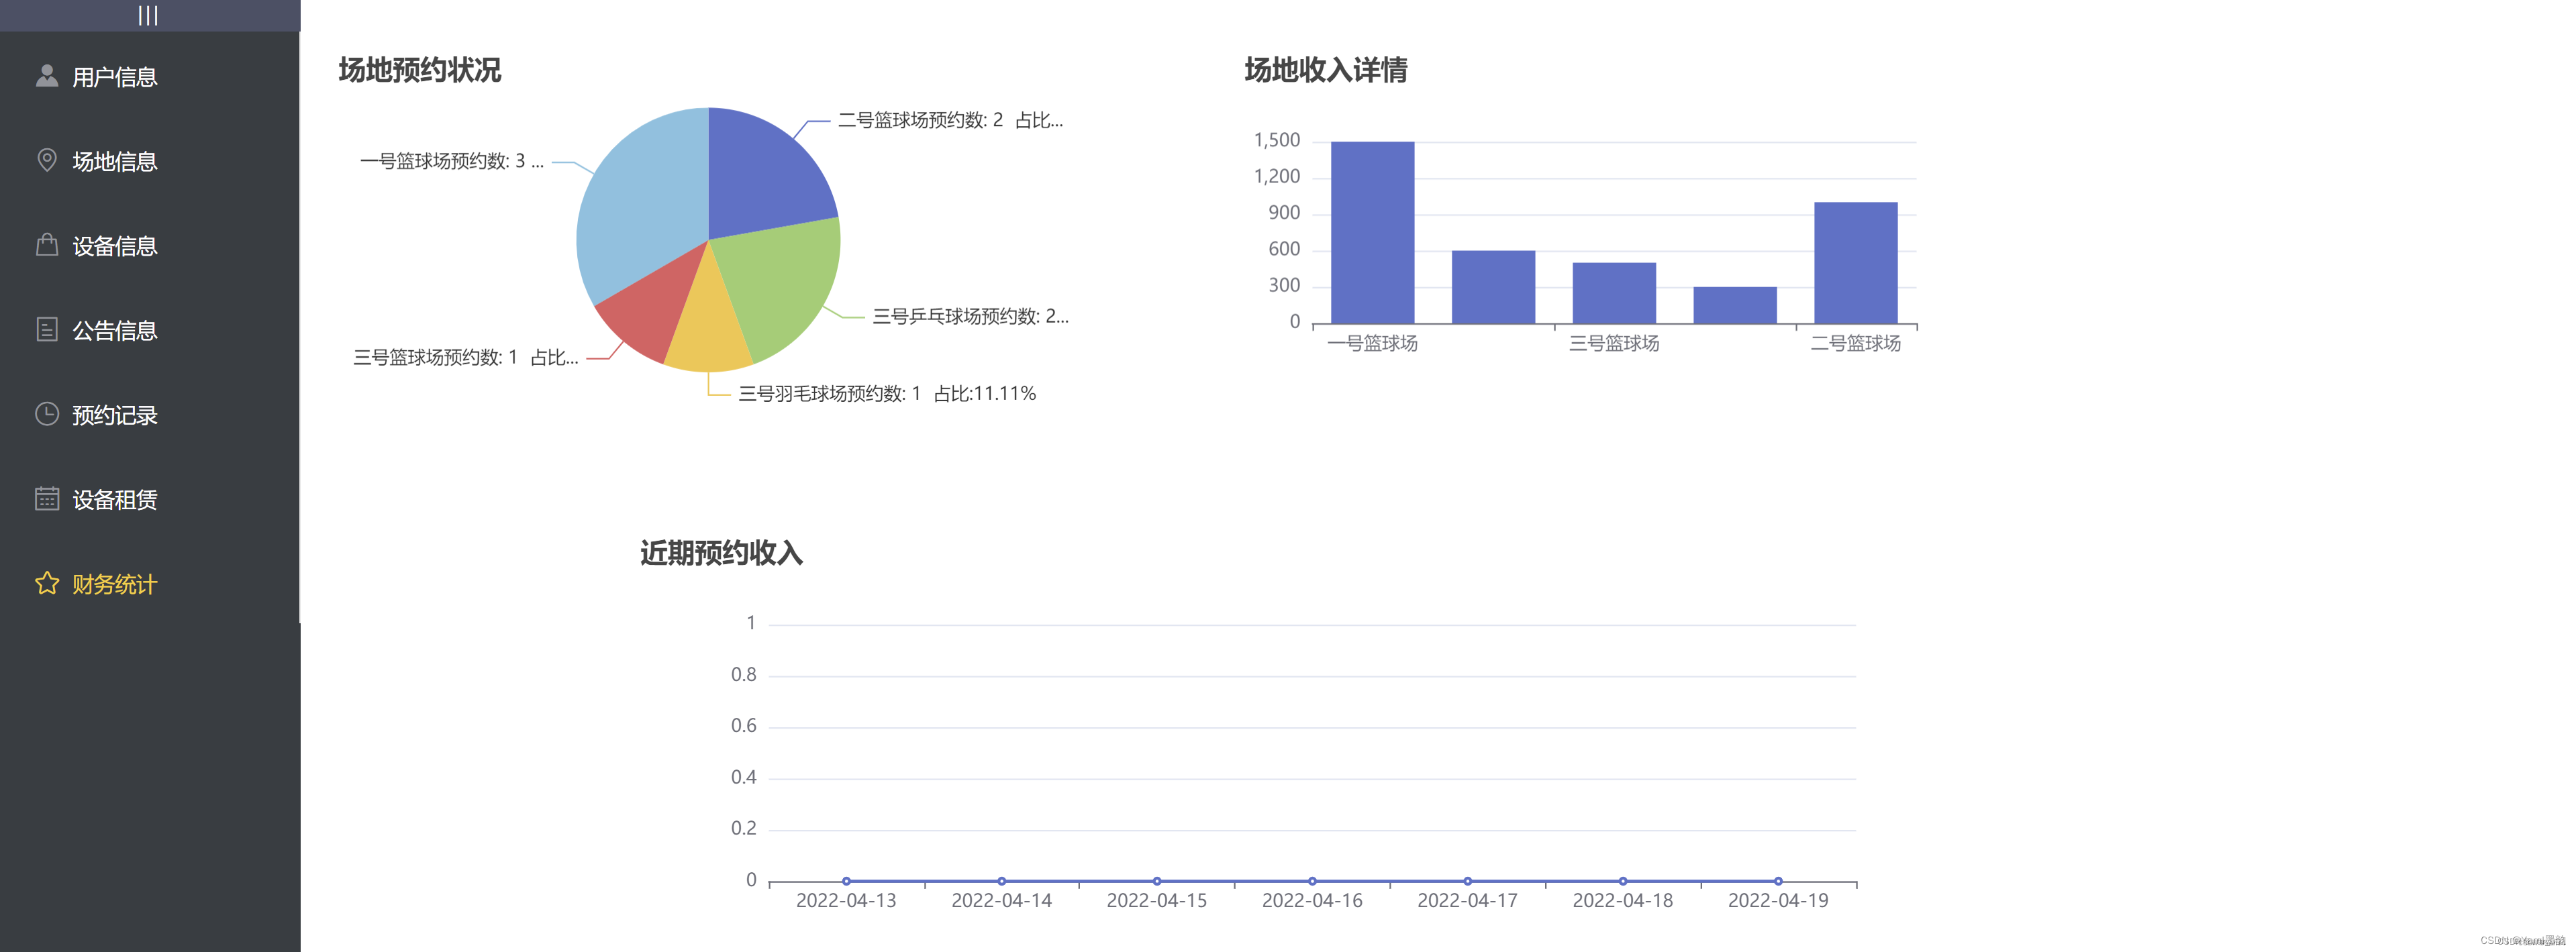
Task: Click the location pin icon beside 场地信息
Action: pyautogui.click(x=46, y=160)
